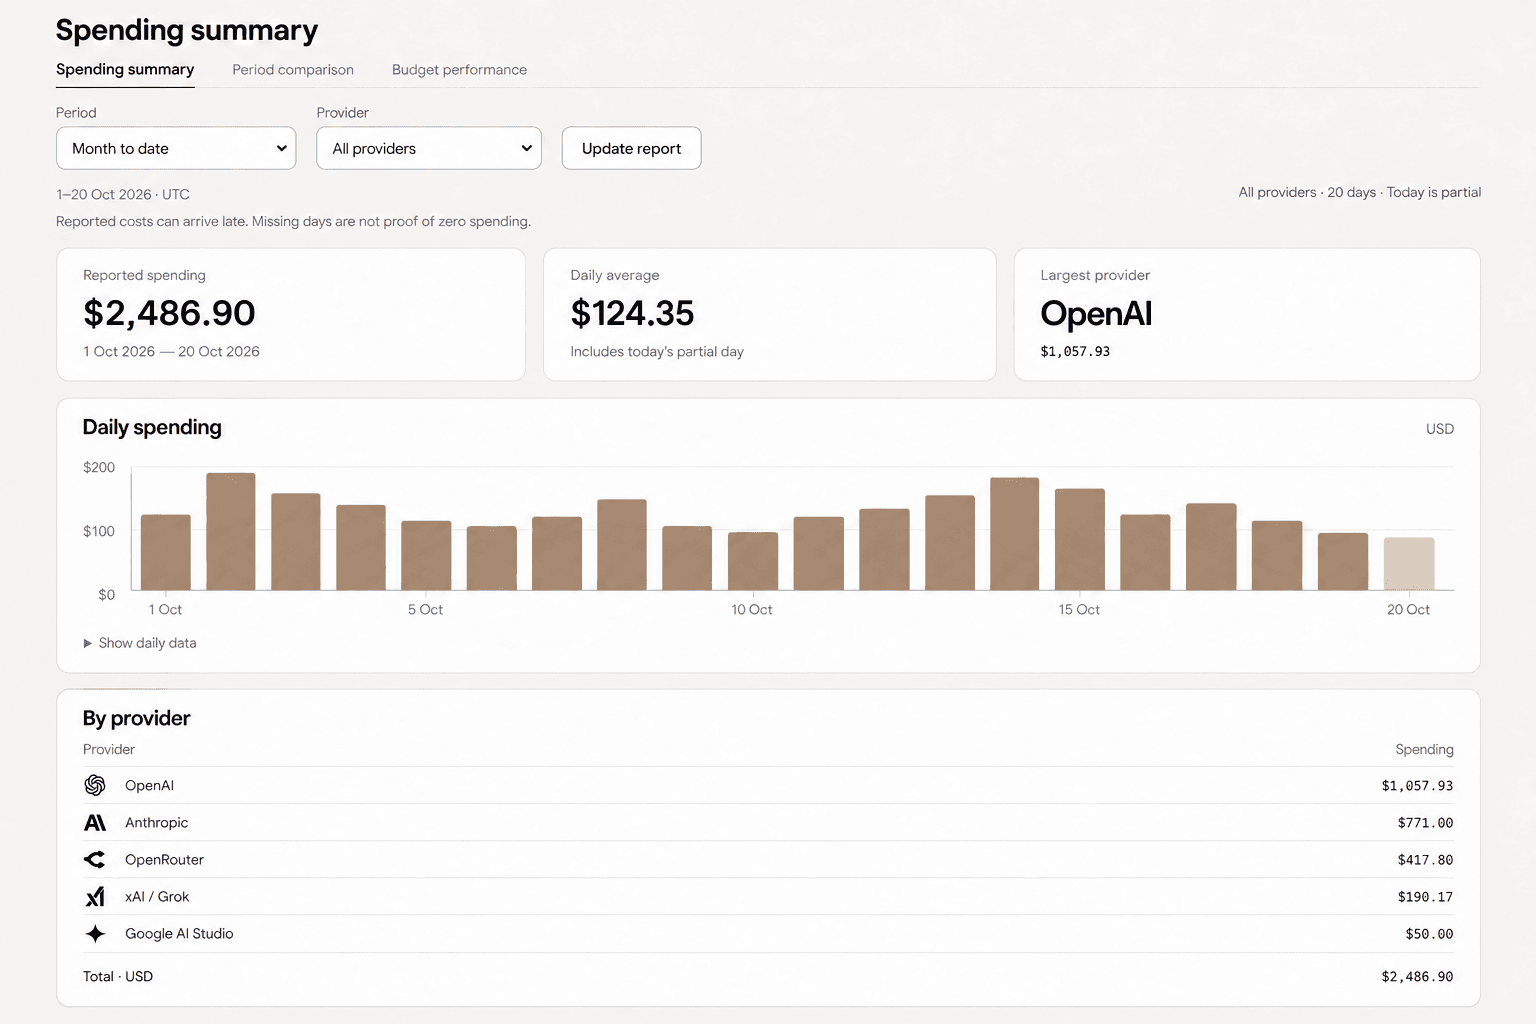
Task: Switch to the Spending summary tab
Action: [x=125, y=69]
